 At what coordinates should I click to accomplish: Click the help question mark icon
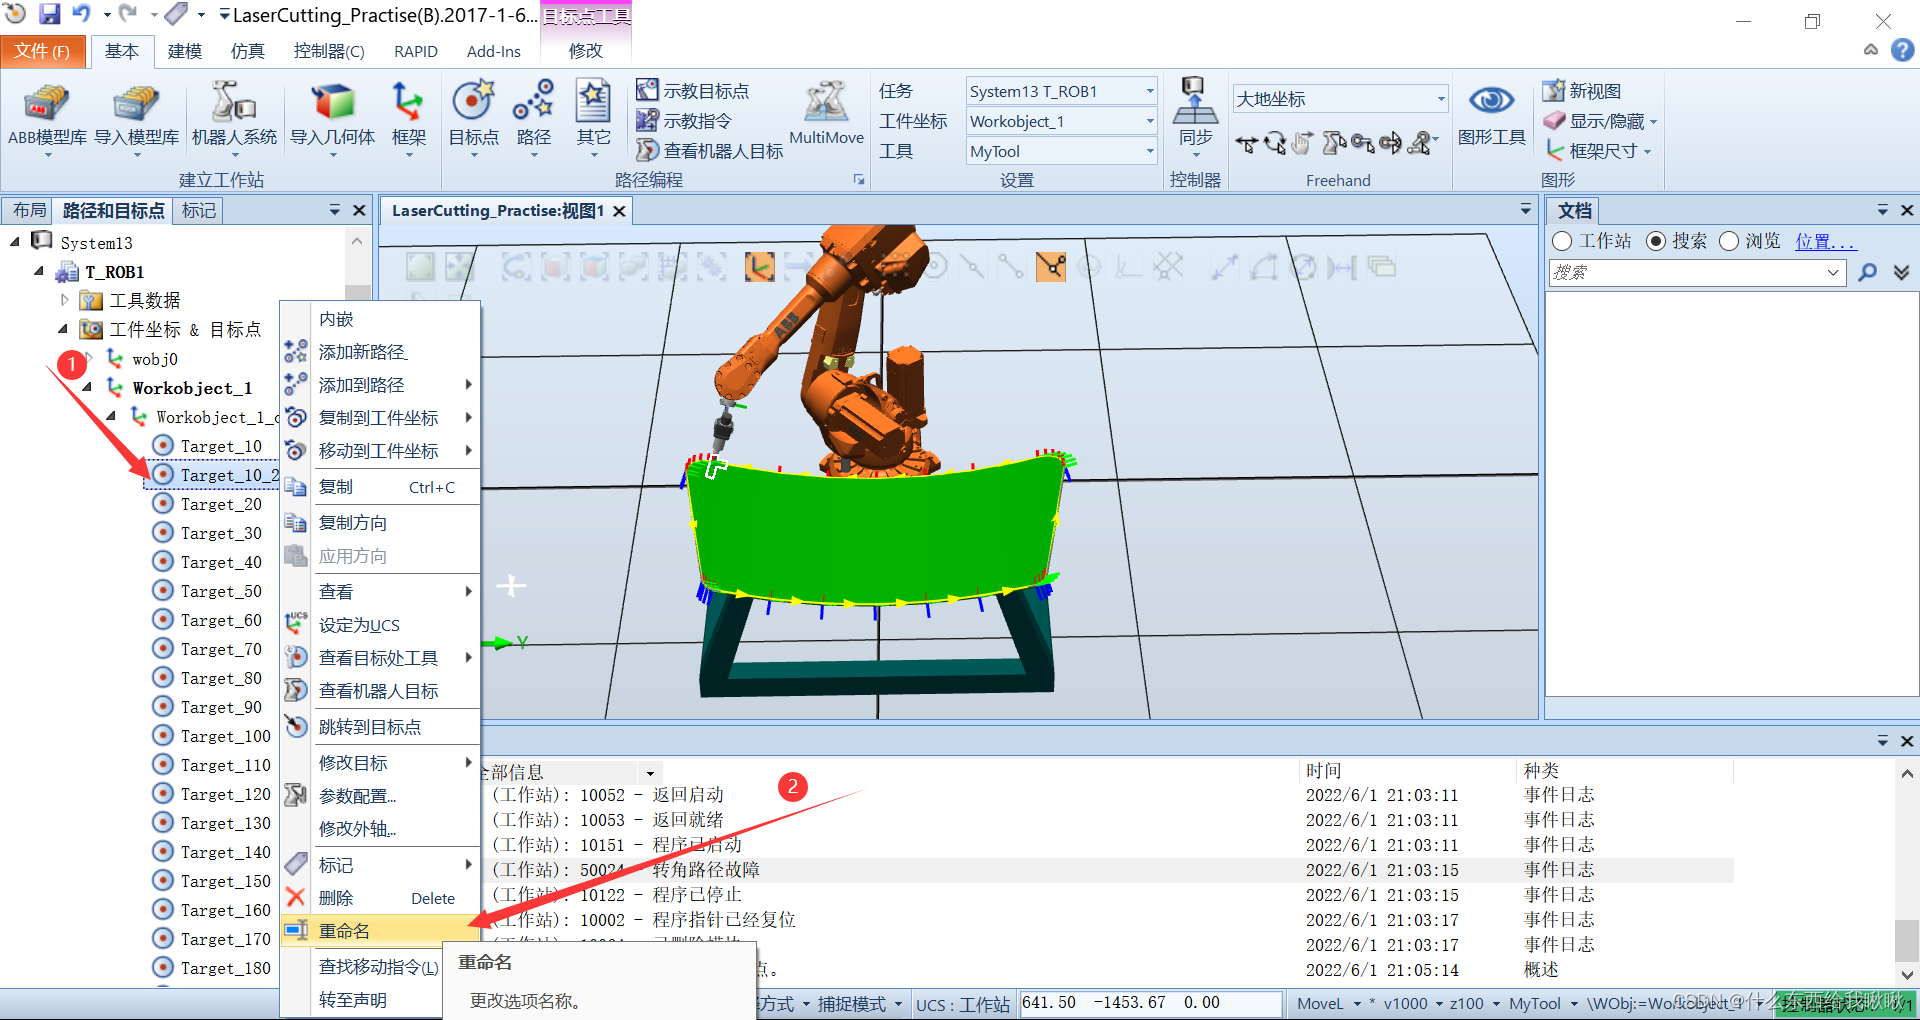point(1902,50)
